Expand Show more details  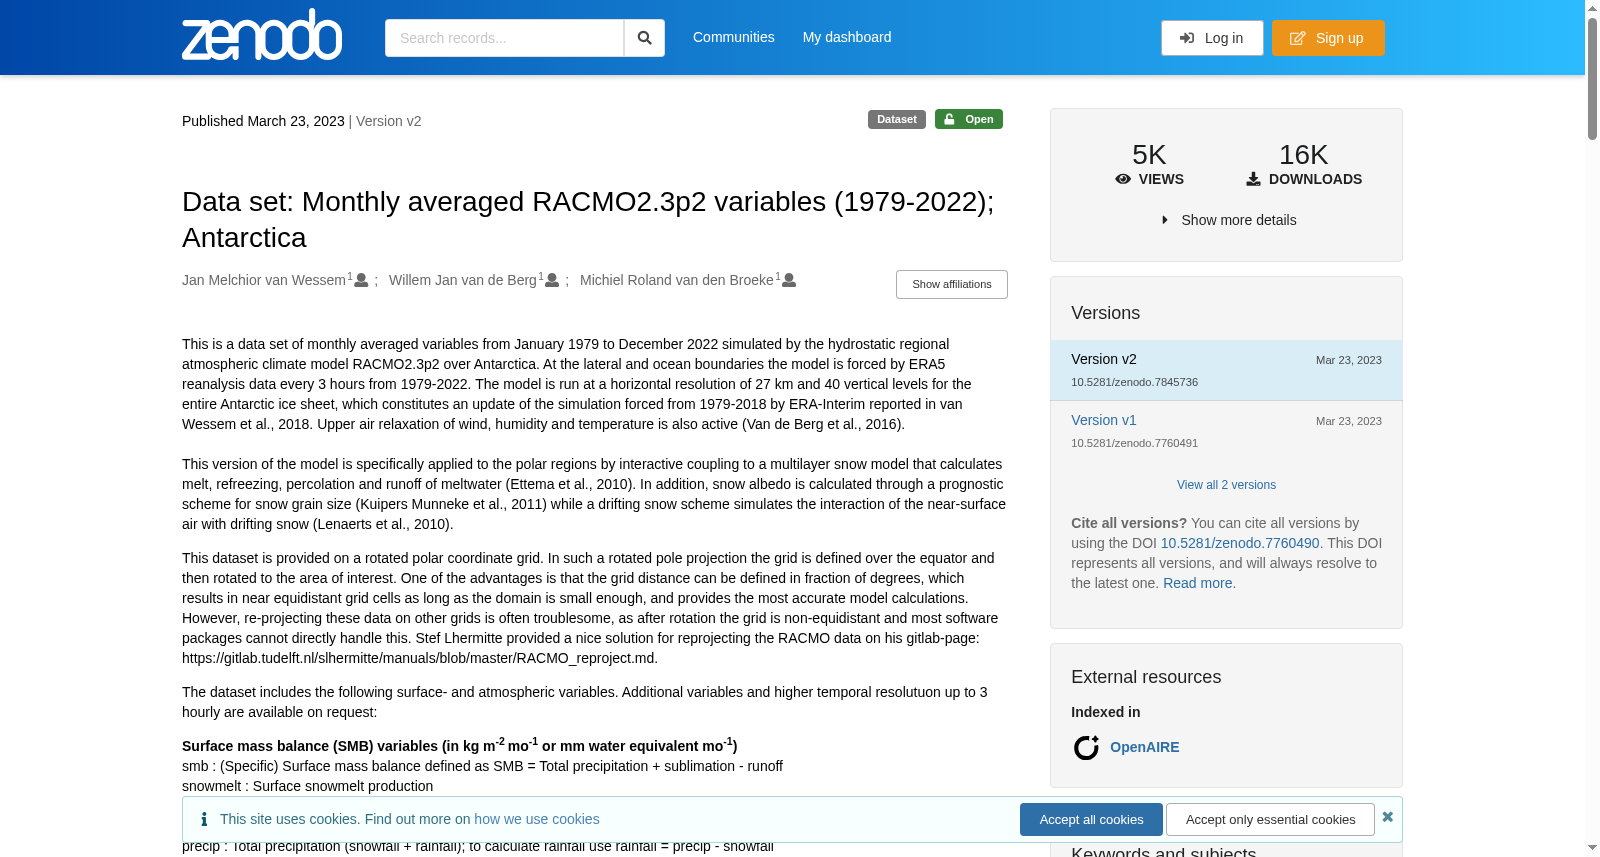point(1227,220)
